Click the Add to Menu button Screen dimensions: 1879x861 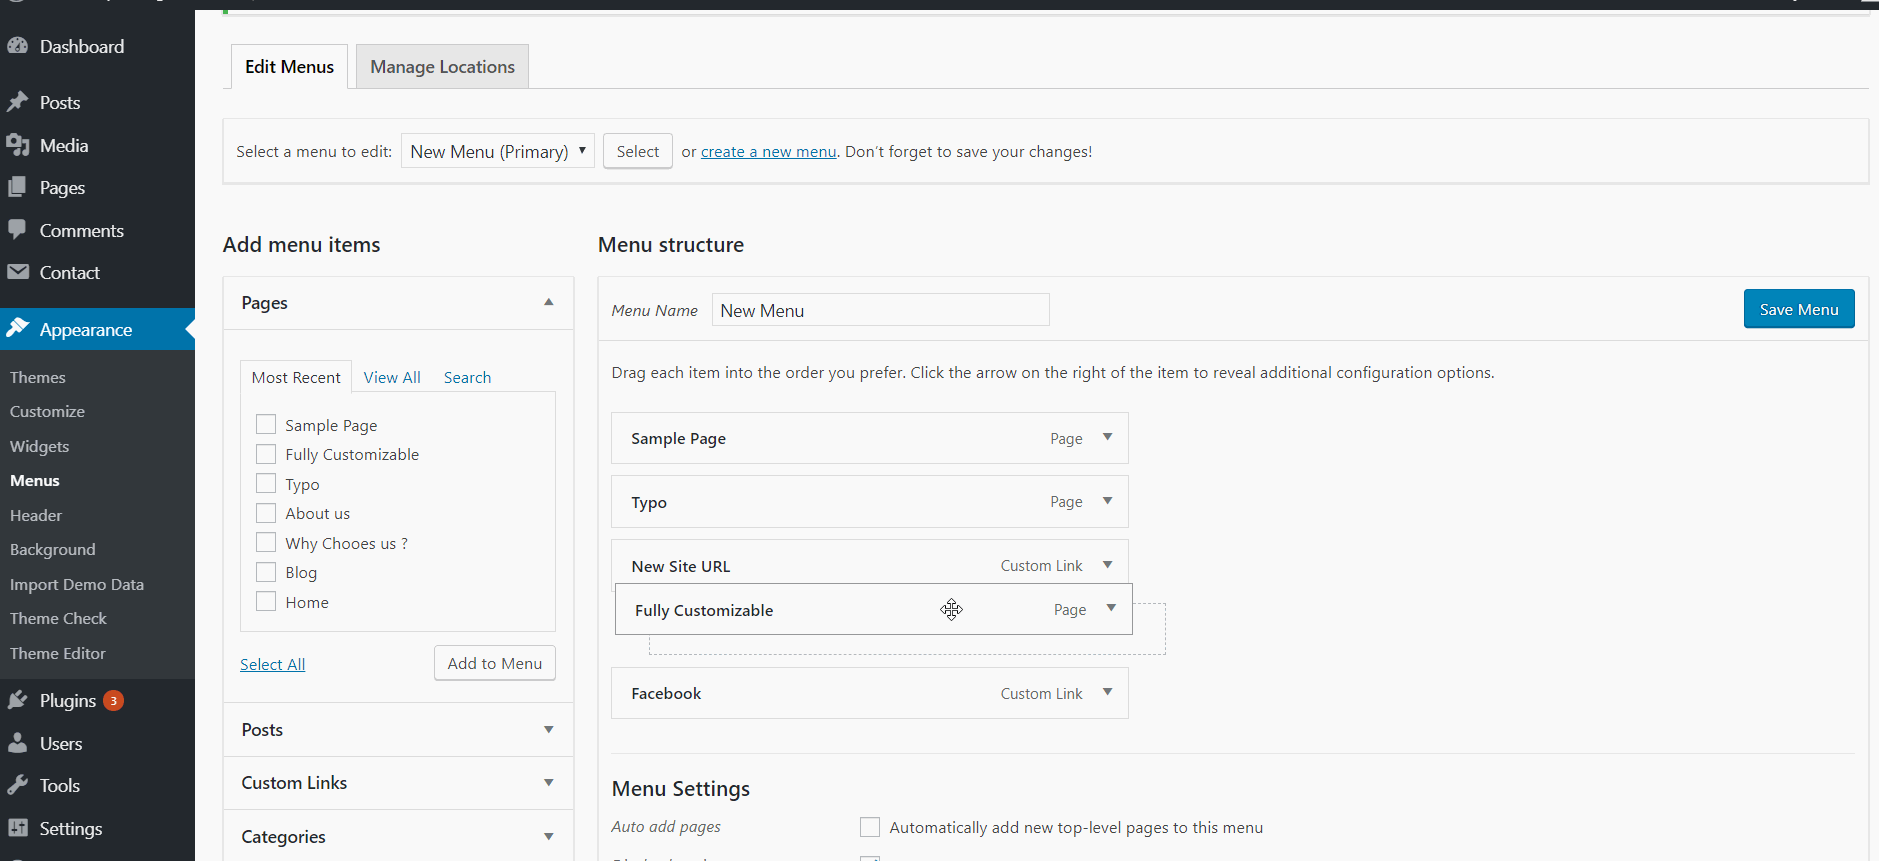[x=495, y=663]
